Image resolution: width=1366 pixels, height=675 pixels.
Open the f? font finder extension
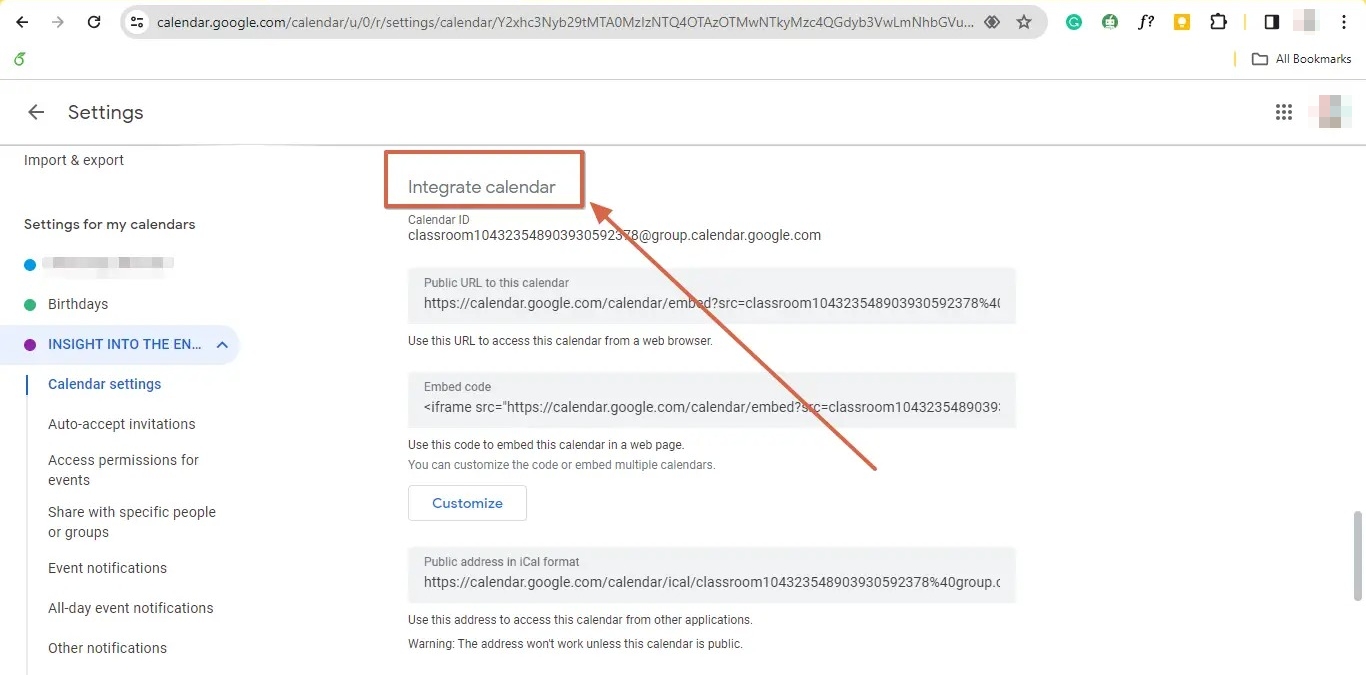coord(1146,22)
